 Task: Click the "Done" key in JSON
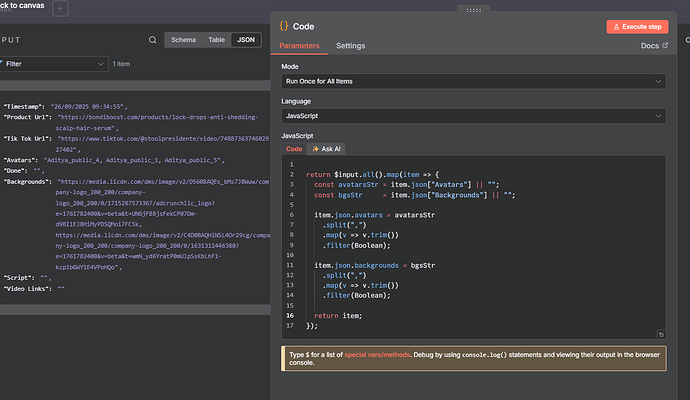[x=15, y=171]
